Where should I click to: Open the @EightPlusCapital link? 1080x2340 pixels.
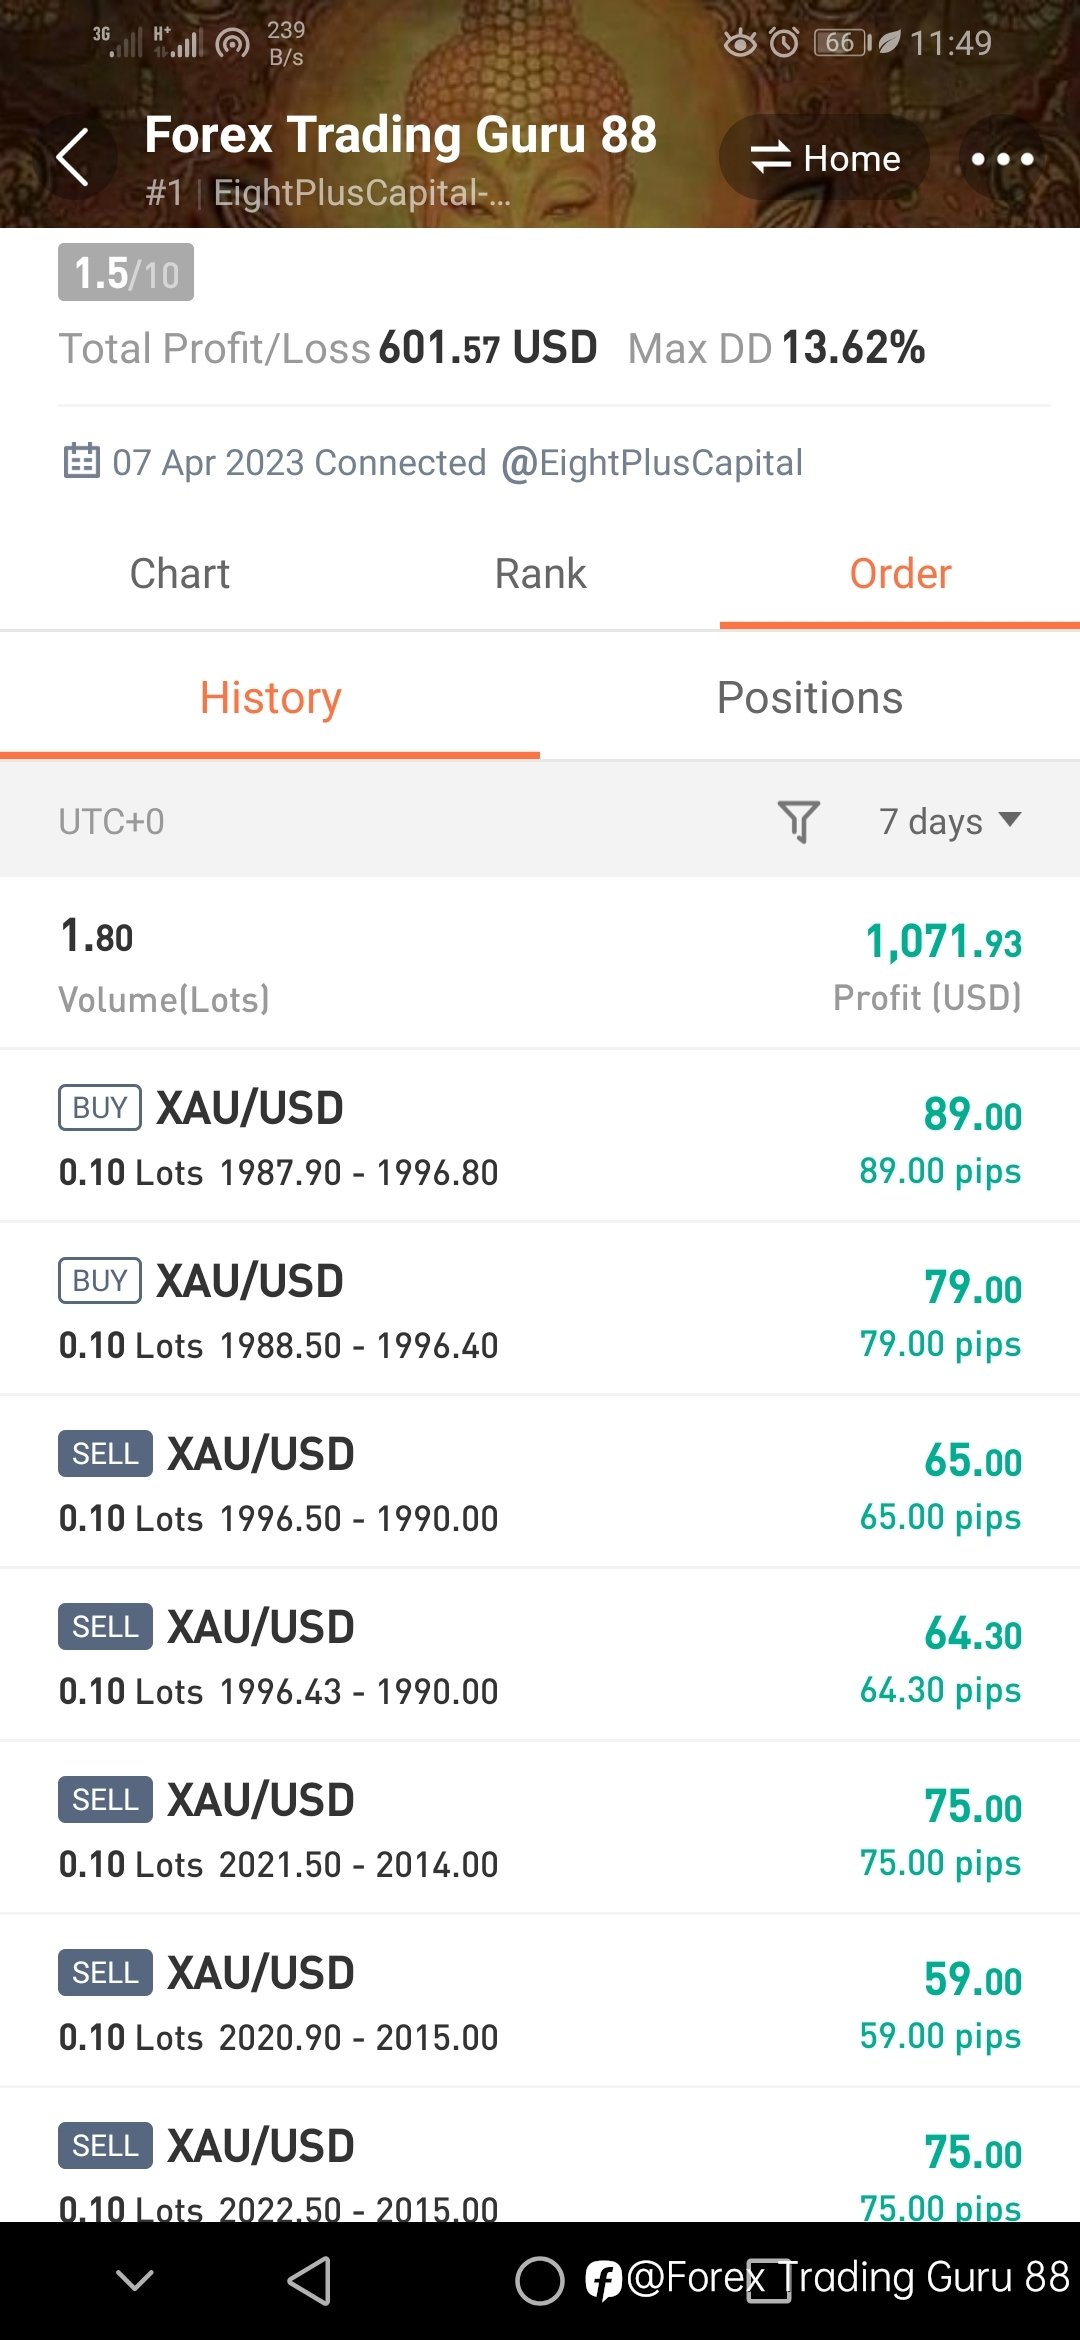[x=652, y=463]
